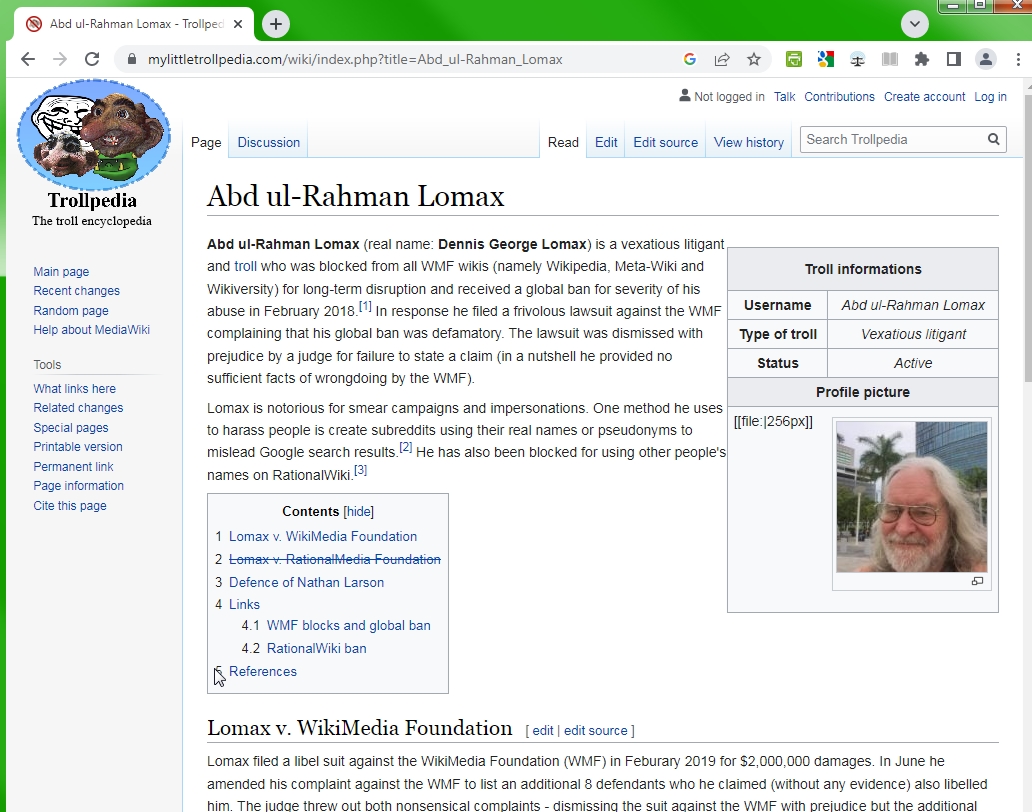The image size is (1032, 812).
Task: Open Page information
Action: tap(78, 486)
